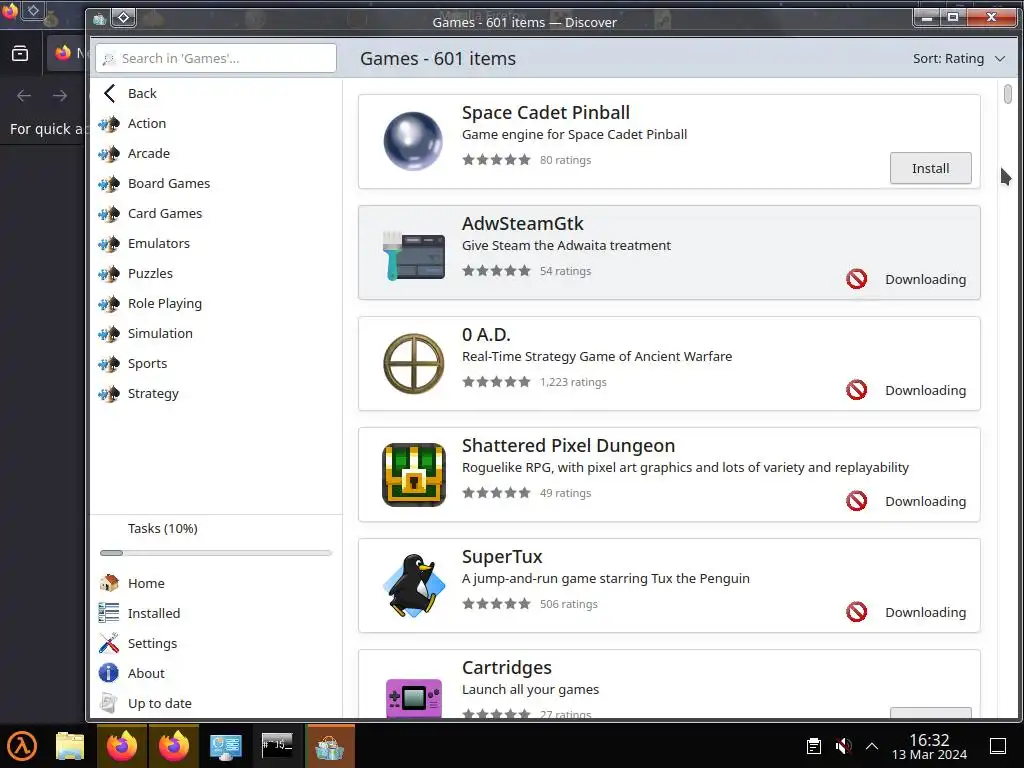This screenshot has height=768, width=1024.
Task: Click the Emulators category icon
Action: click(x=109, y=244)
